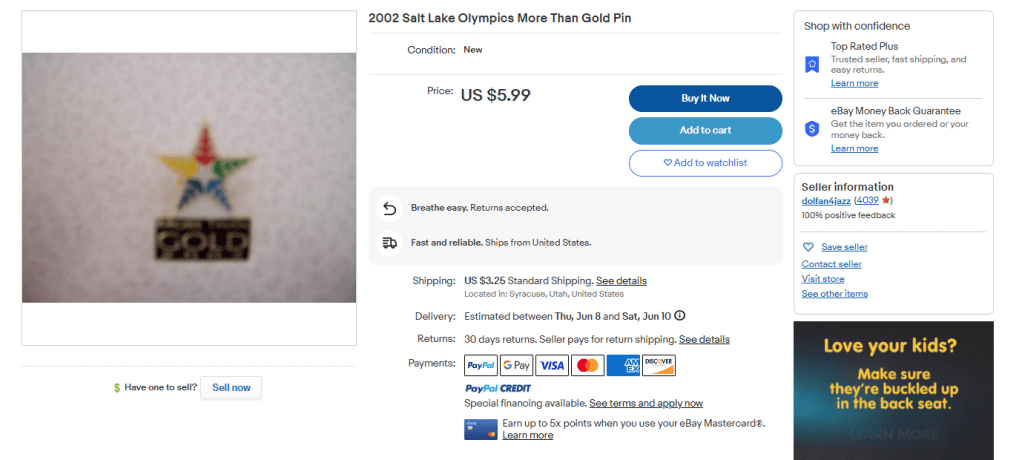Click the American Express card icon
This screenshot has width=1022, height=460.
tap(623, 365)
